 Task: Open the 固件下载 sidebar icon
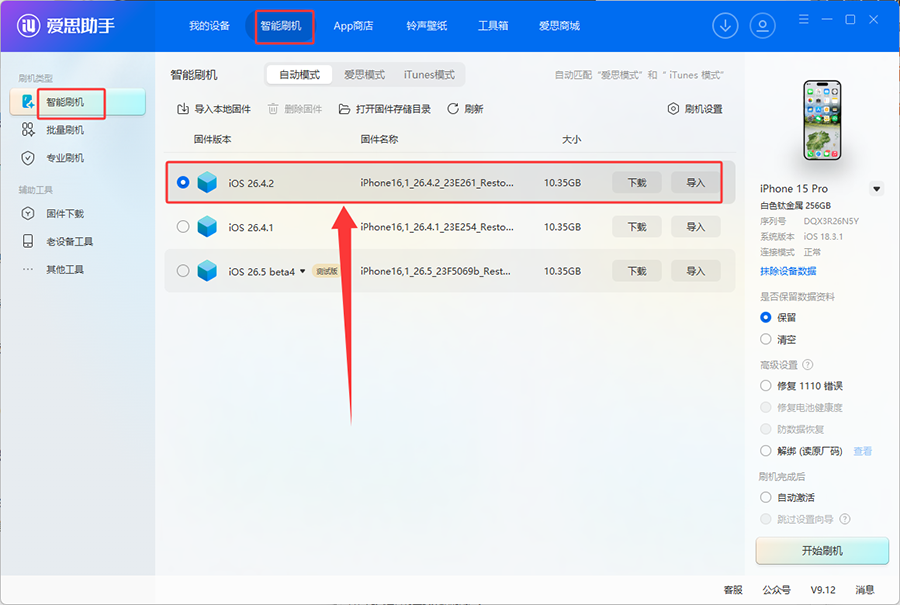click(28, 214)
